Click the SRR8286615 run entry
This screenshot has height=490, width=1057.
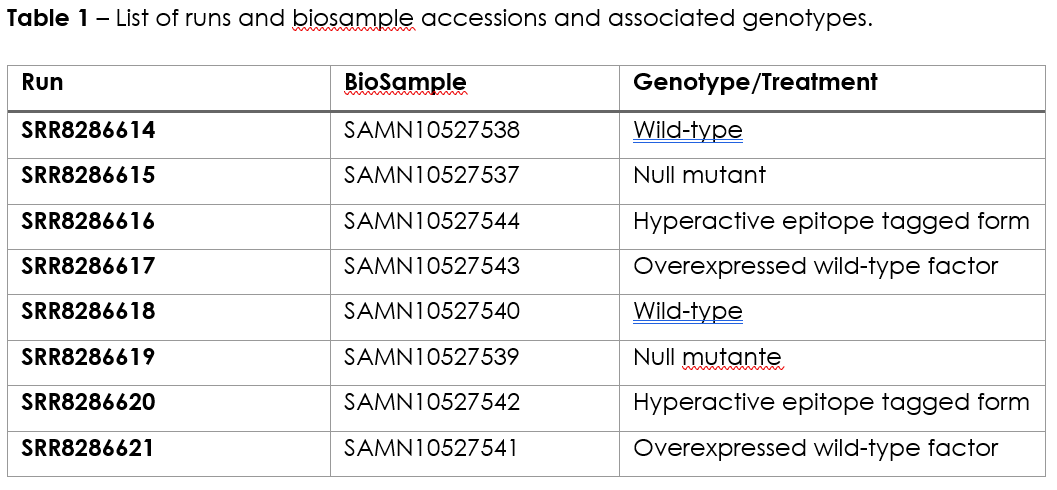(x=88, y=176)
